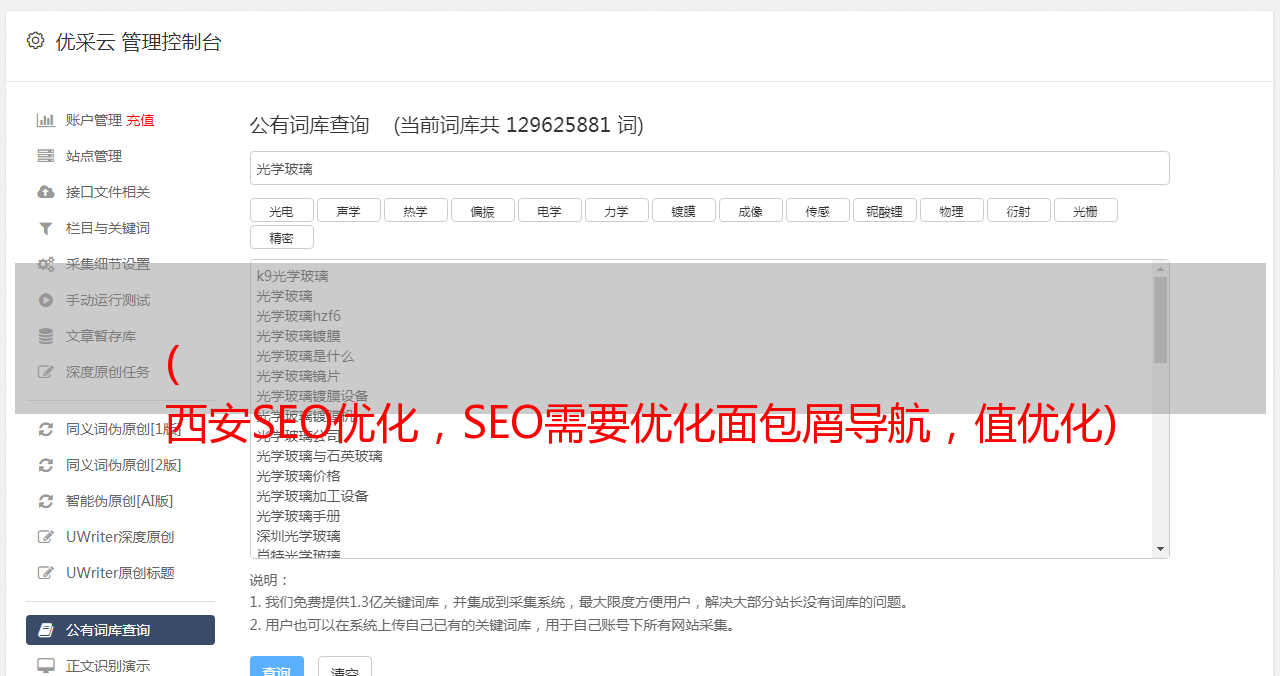The image size is (1280, 676).
Task: Click the filter icon for 栏目与关键词
Action: [46, 228]
